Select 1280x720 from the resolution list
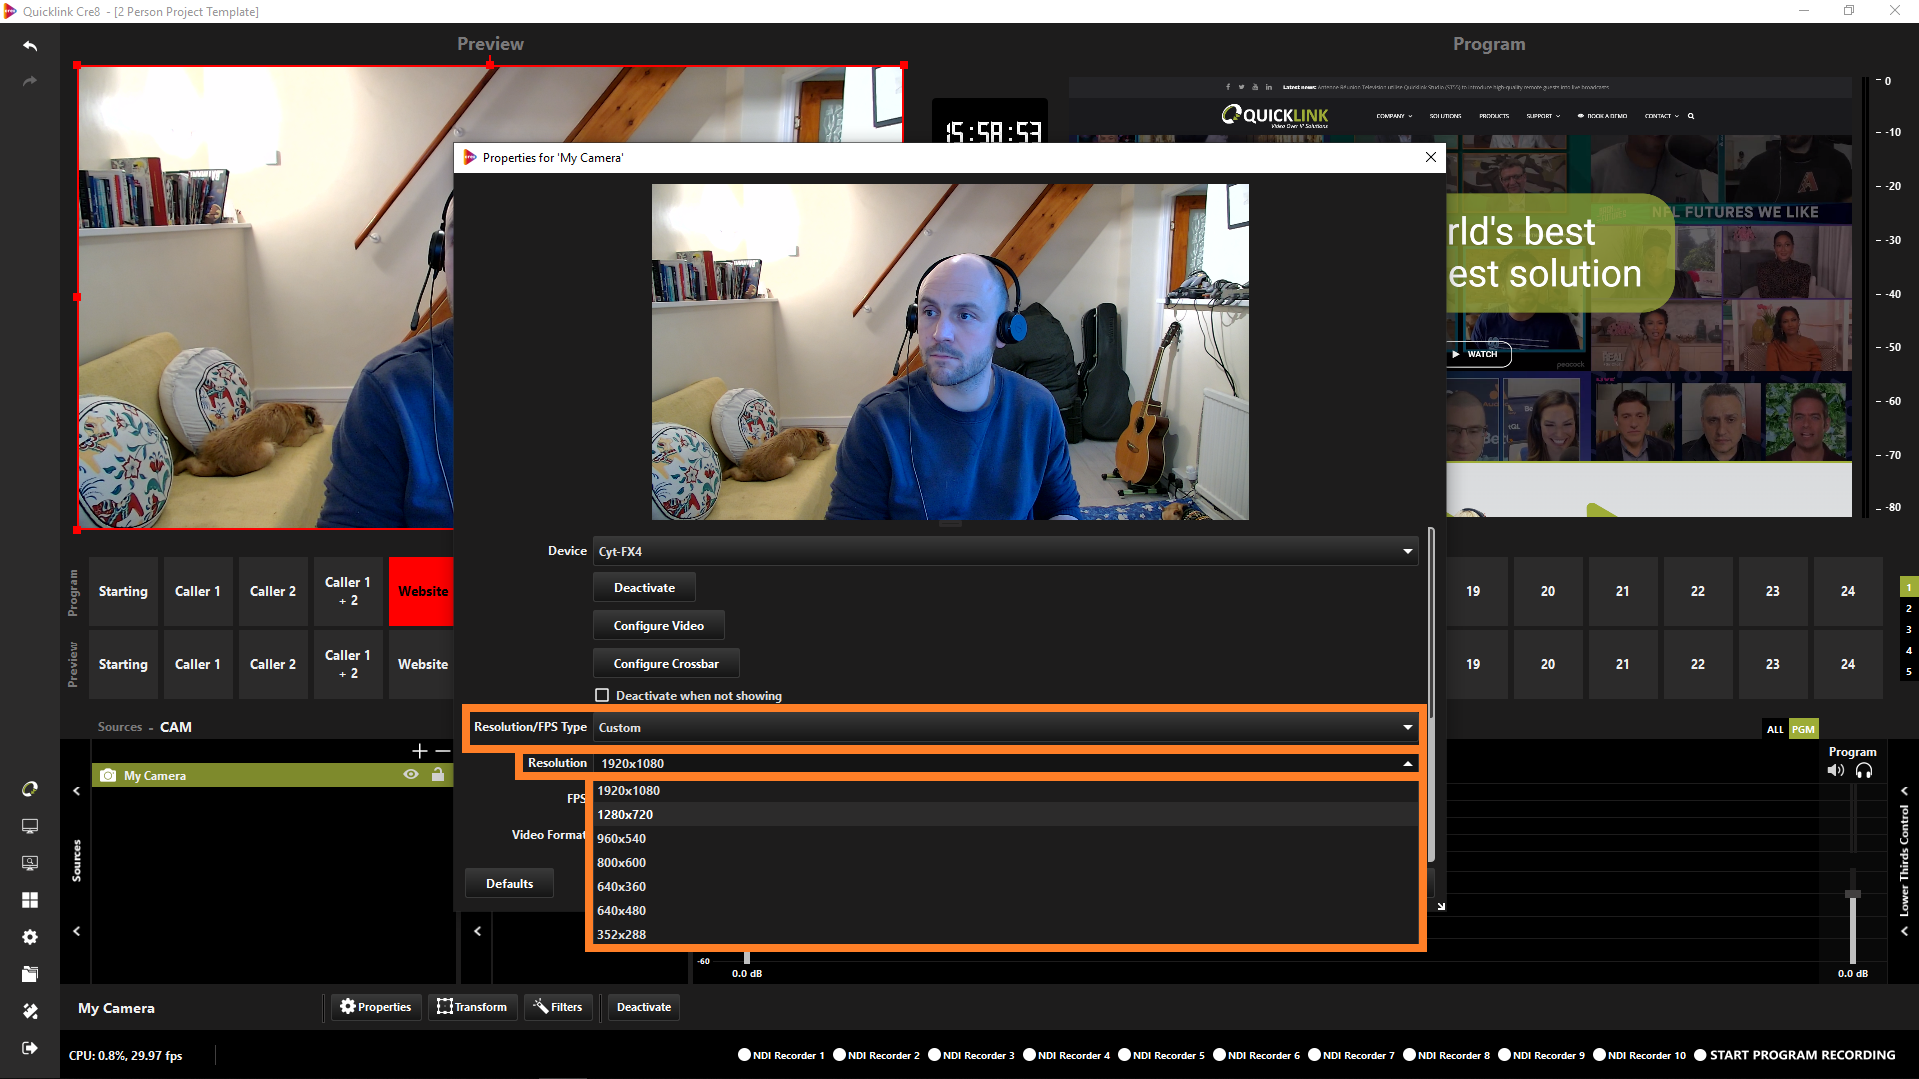 625,815
